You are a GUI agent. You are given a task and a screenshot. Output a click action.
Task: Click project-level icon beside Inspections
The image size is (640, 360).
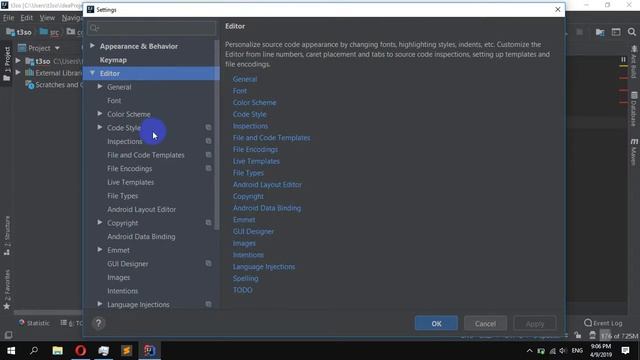(208, 141)
